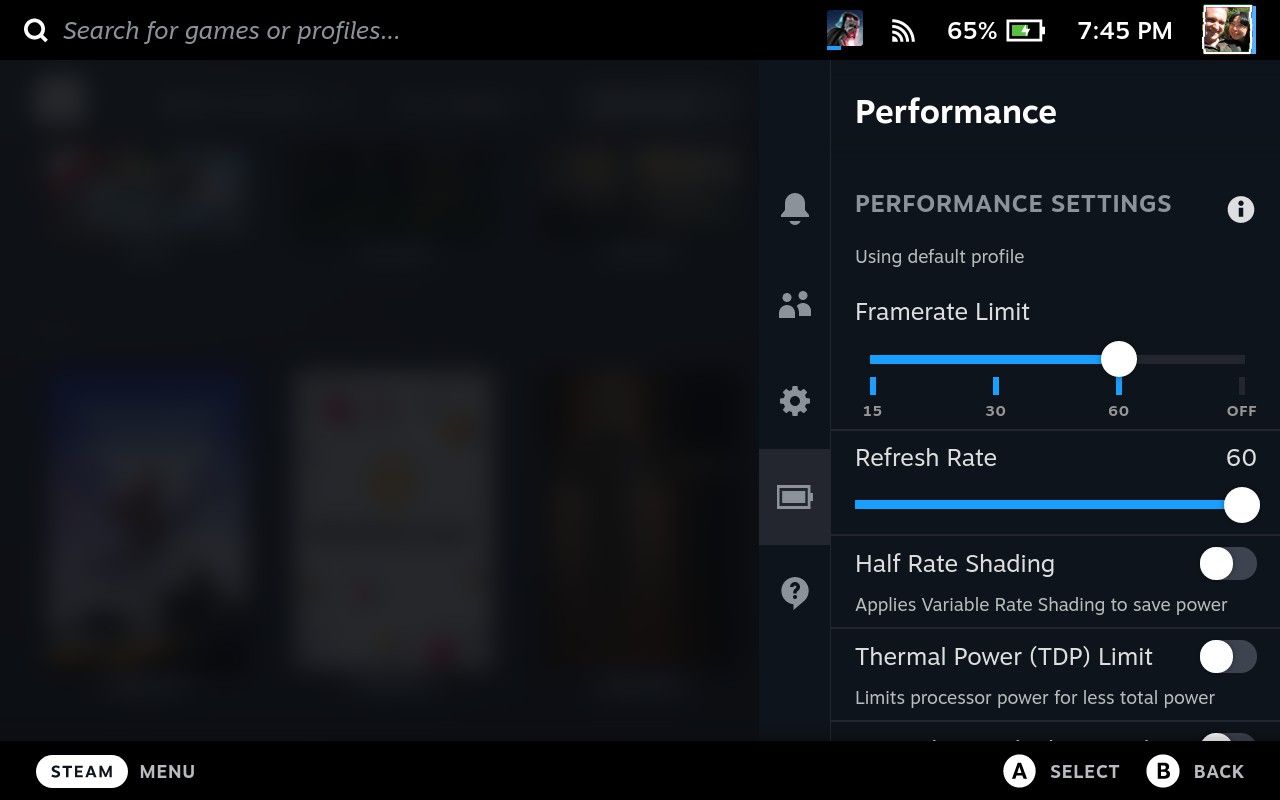Open the Help question mark tab

pos(794,593)
